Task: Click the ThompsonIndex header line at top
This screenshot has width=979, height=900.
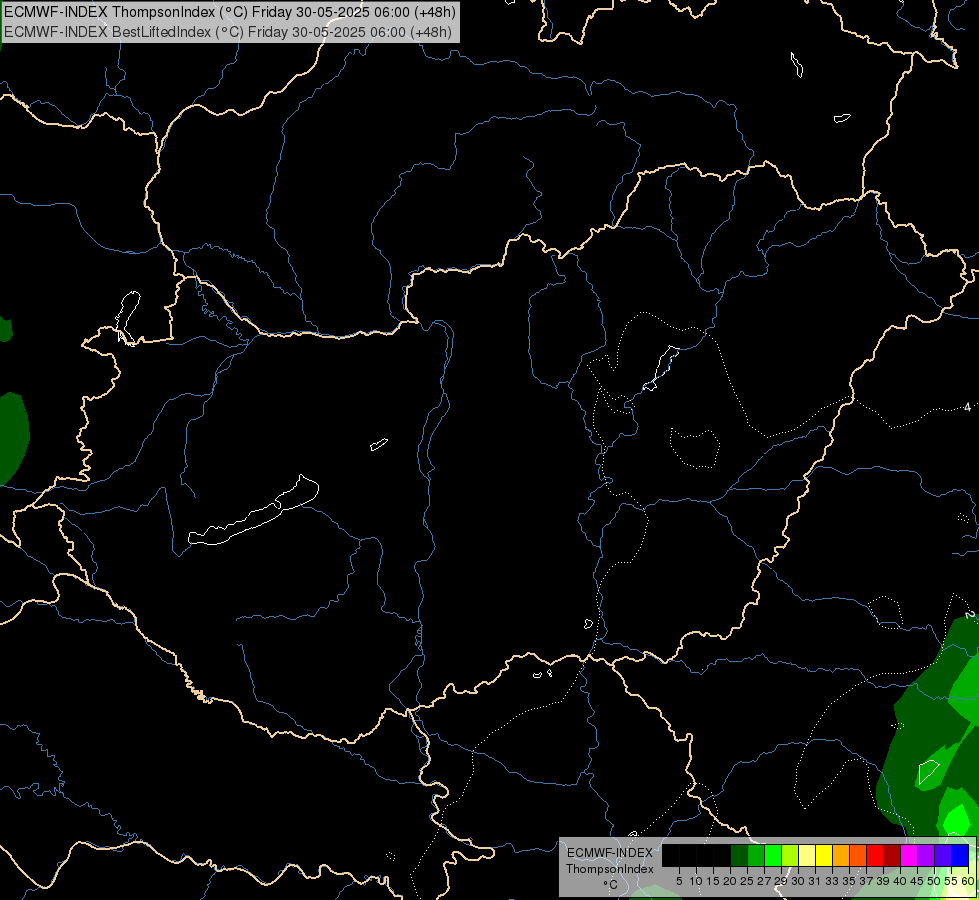Action: (230, 12)
